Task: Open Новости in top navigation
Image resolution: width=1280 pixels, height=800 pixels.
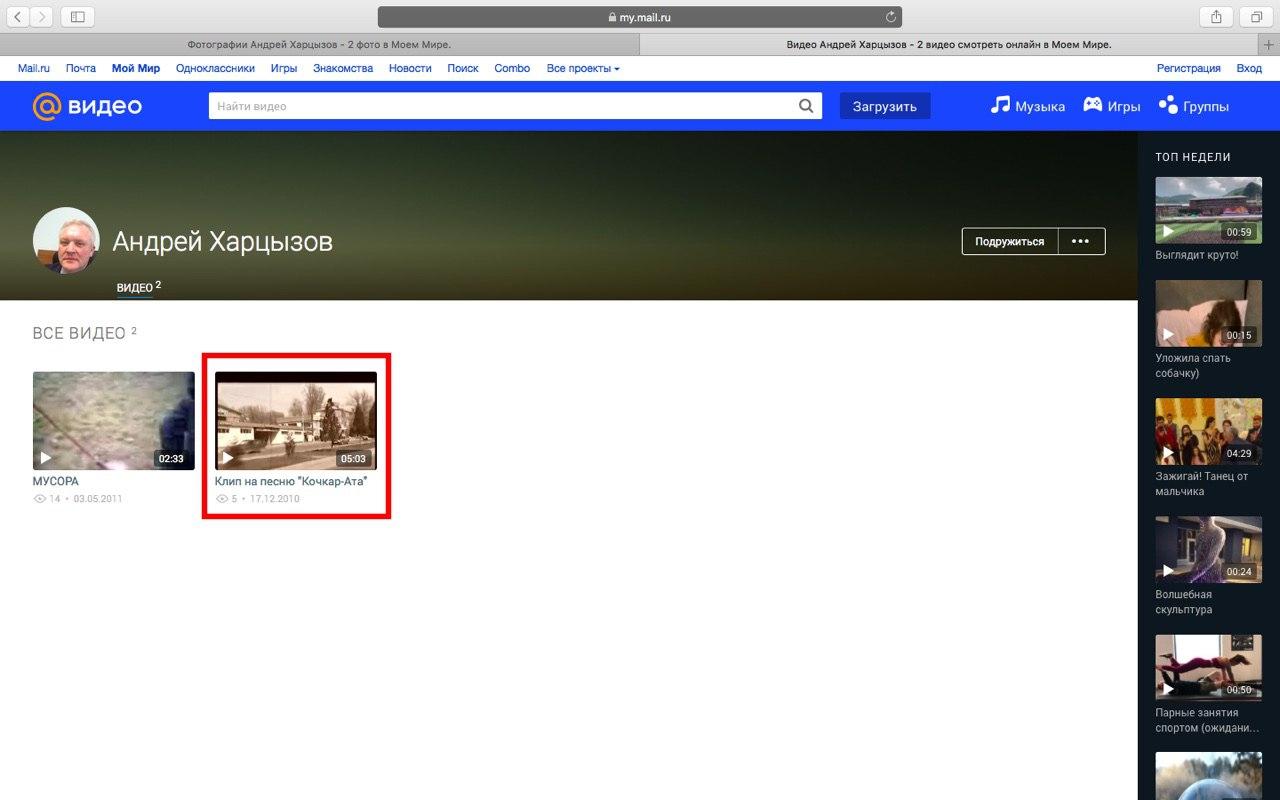Action: (x=410, y=68)
